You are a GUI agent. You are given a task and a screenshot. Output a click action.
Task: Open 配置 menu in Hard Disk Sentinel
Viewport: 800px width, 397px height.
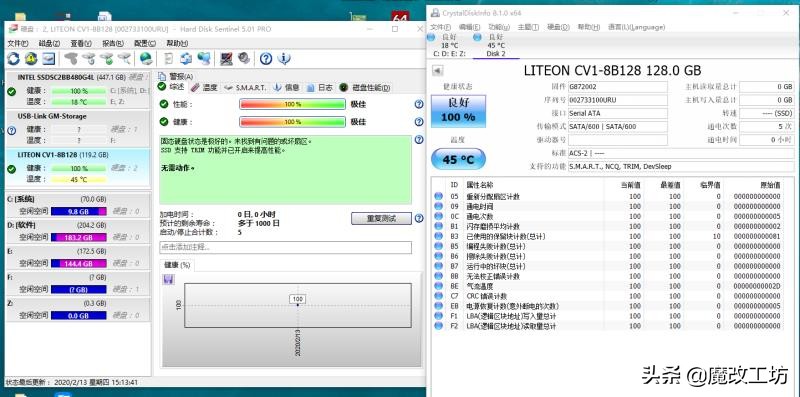145,43
